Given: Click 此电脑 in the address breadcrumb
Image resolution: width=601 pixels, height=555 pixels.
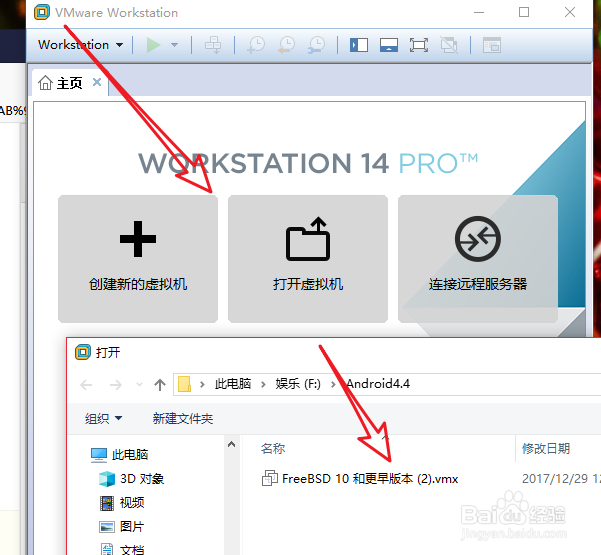Looking at the screenshot, I should (x=233, y=384).
